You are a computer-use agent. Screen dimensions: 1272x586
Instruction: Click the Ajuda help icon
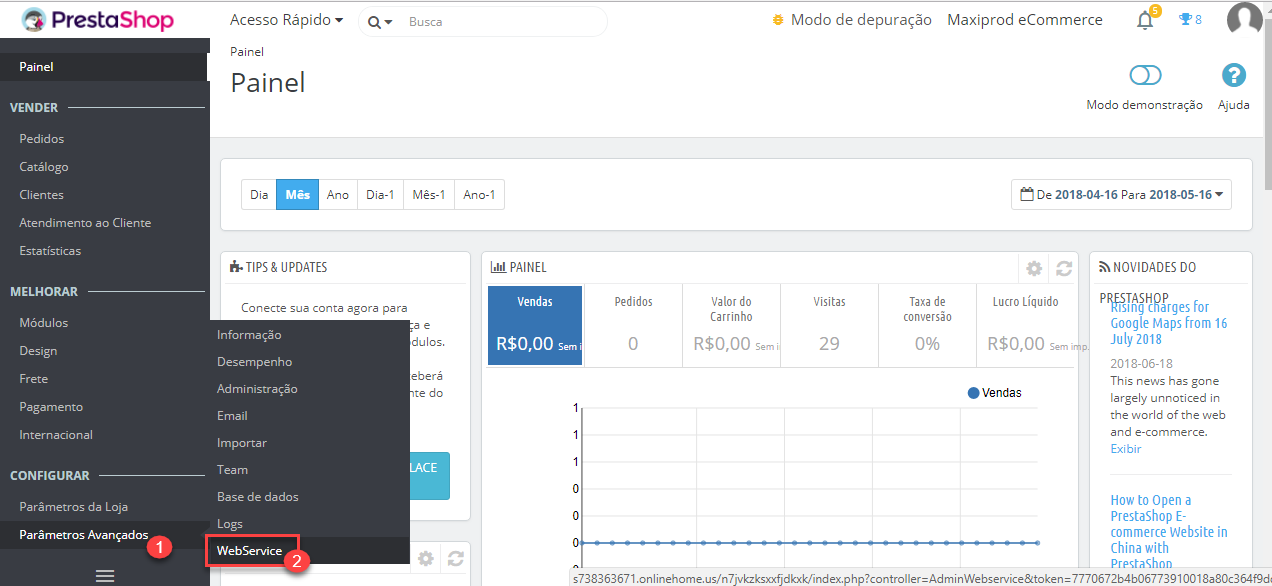tap(1234, 76)
